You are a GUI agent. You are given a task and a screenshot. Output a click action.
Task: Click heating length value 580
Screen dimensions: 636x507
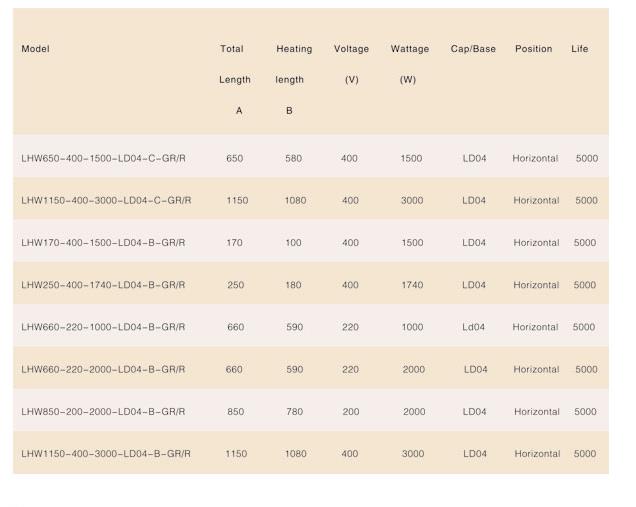coord(293,158)
